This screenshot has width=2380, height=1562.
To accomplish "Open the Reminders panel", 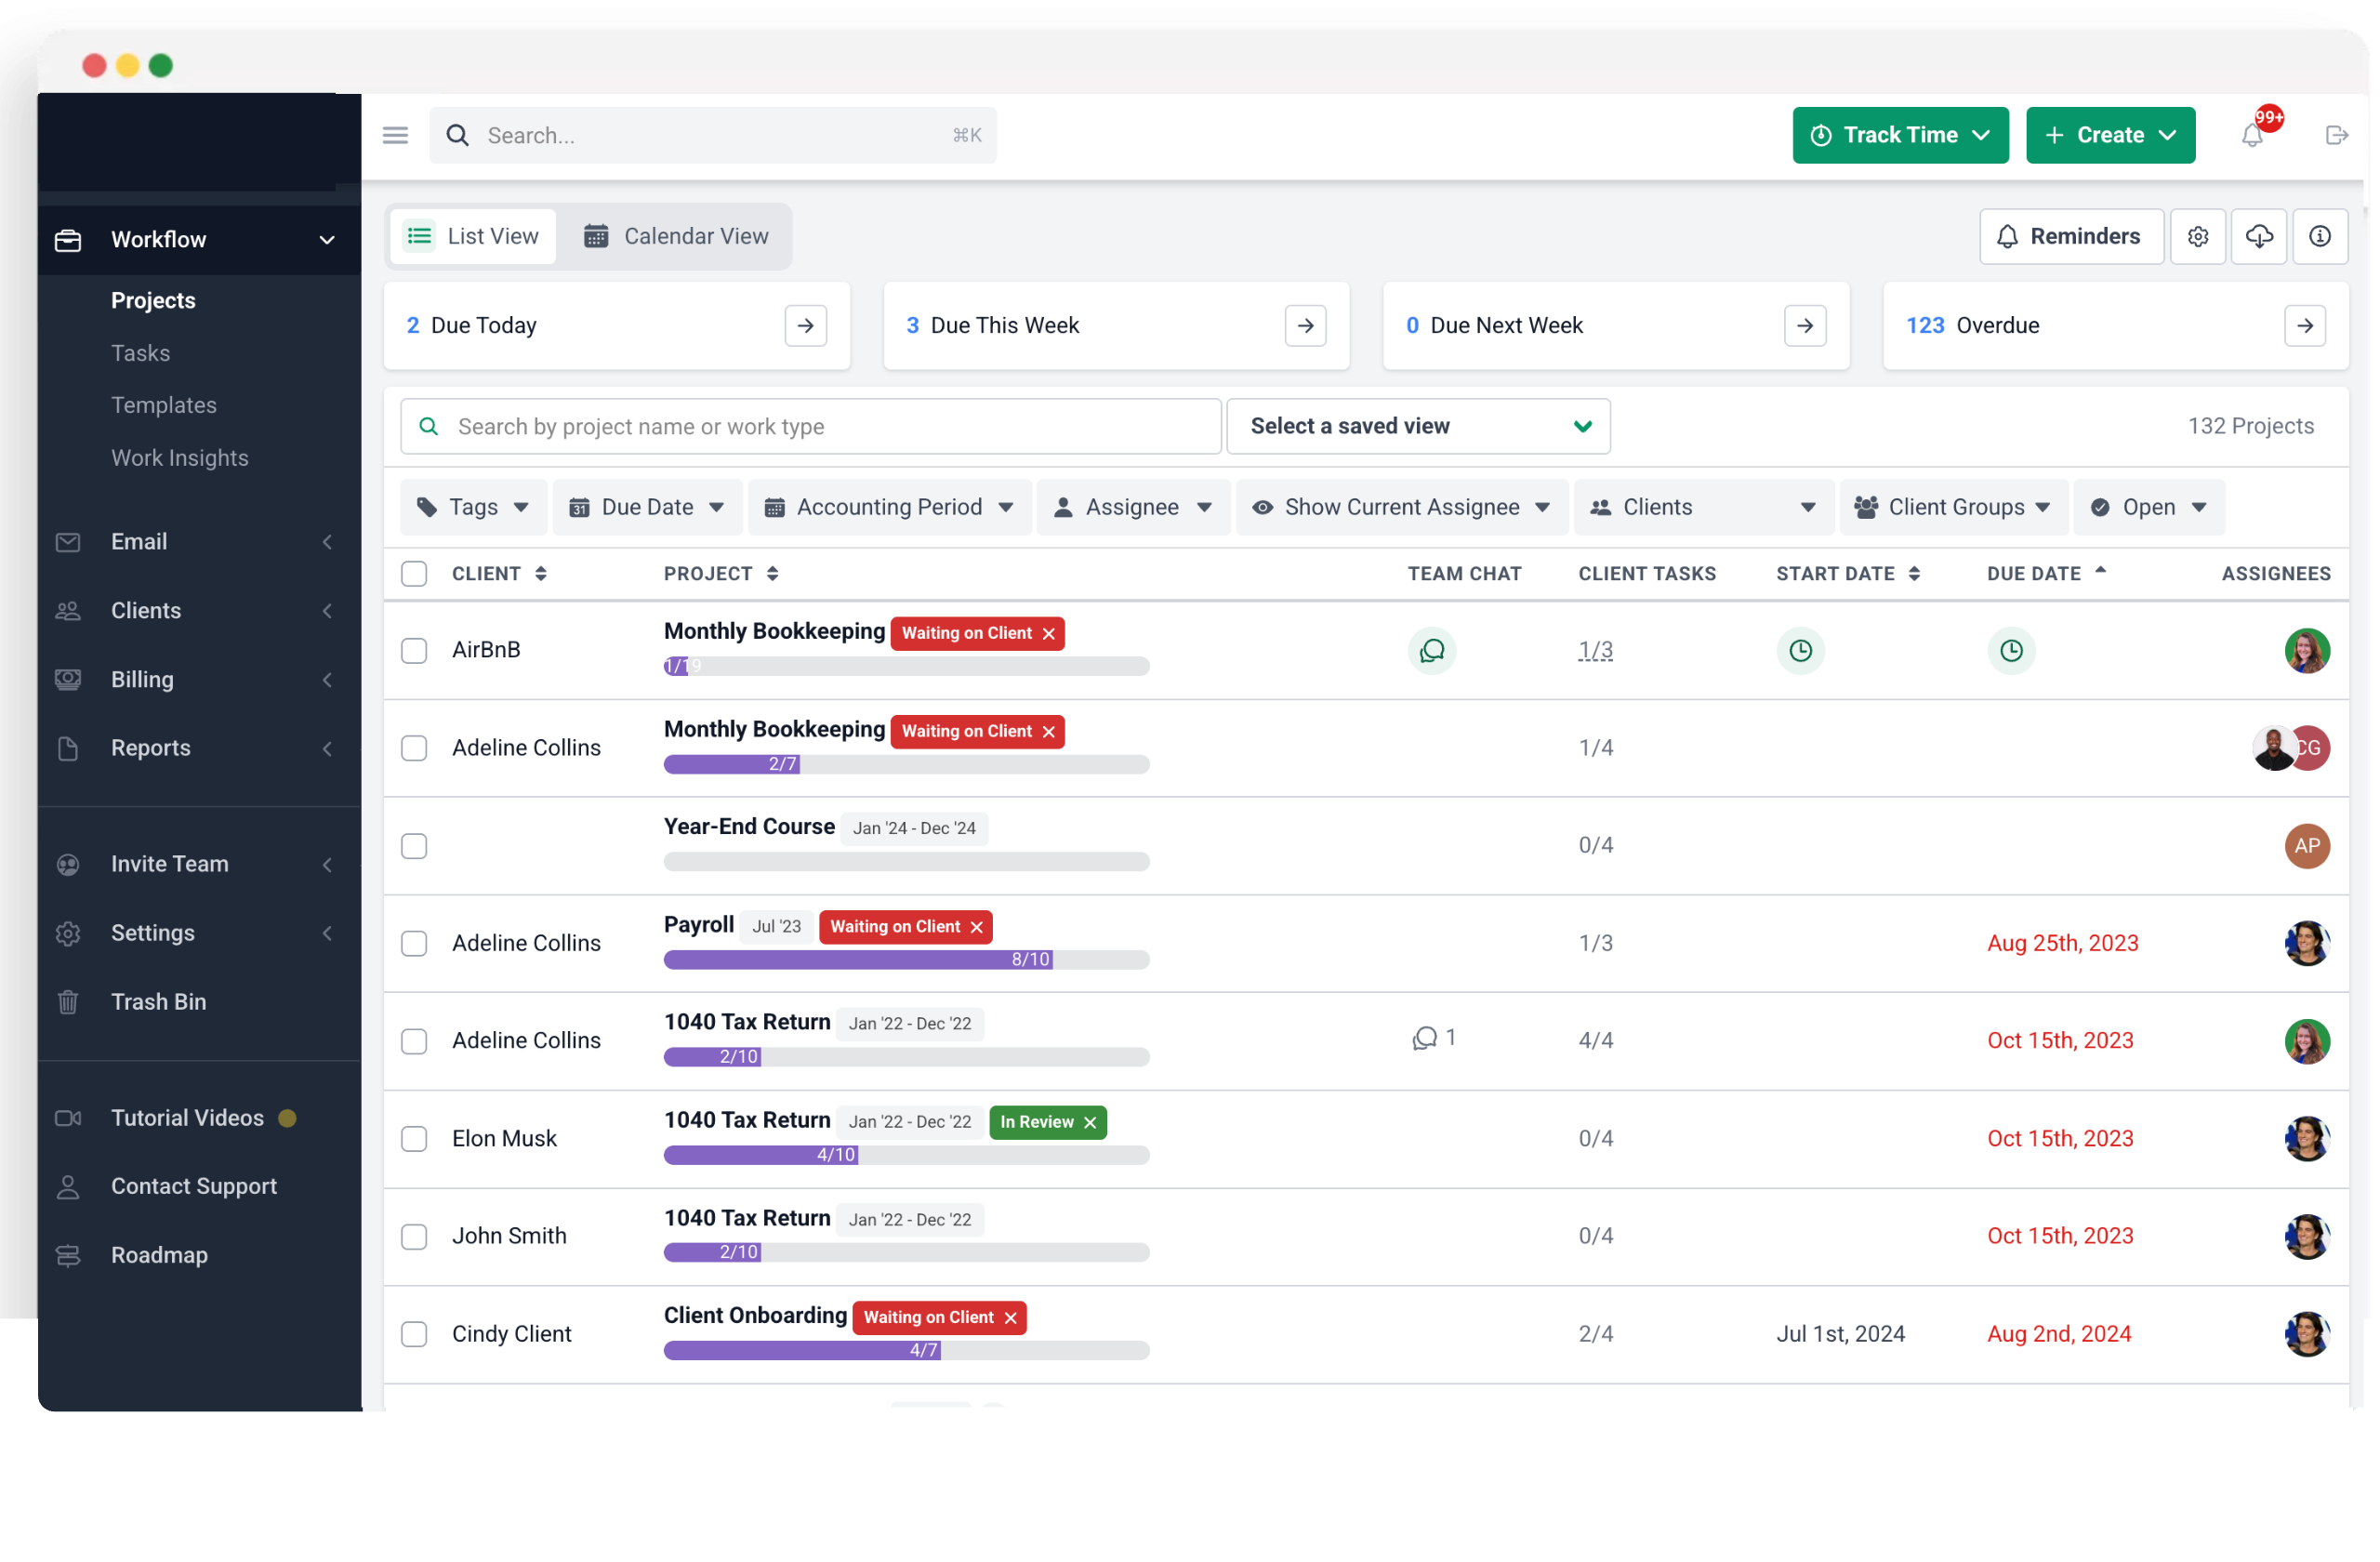I will pyautogui.click(x=2070, y=236).
